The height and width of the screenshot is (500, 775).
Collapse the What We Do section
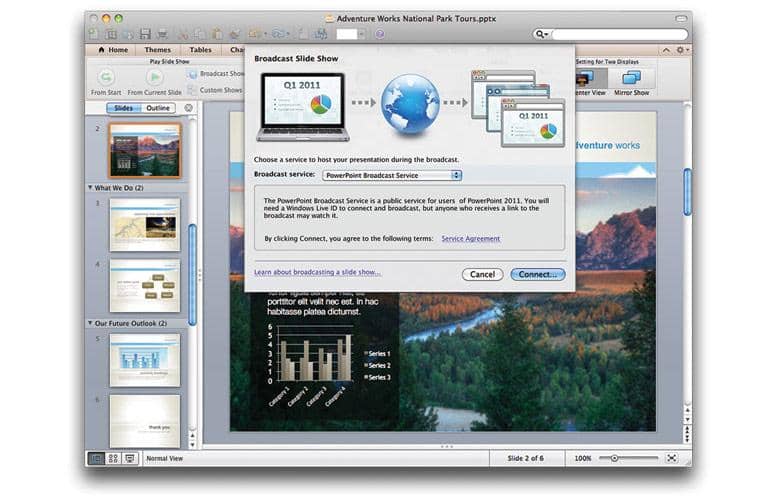pyautogui.click(x=91, y=187)
